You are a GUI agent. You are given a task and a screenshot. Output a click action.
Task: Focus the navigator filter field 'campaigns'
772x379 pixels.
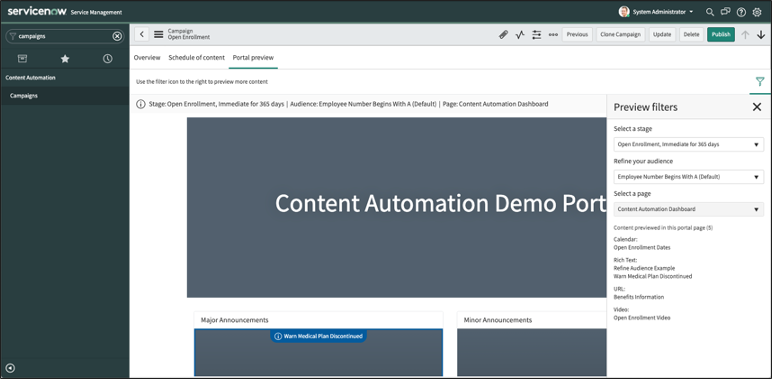(64, 36)
